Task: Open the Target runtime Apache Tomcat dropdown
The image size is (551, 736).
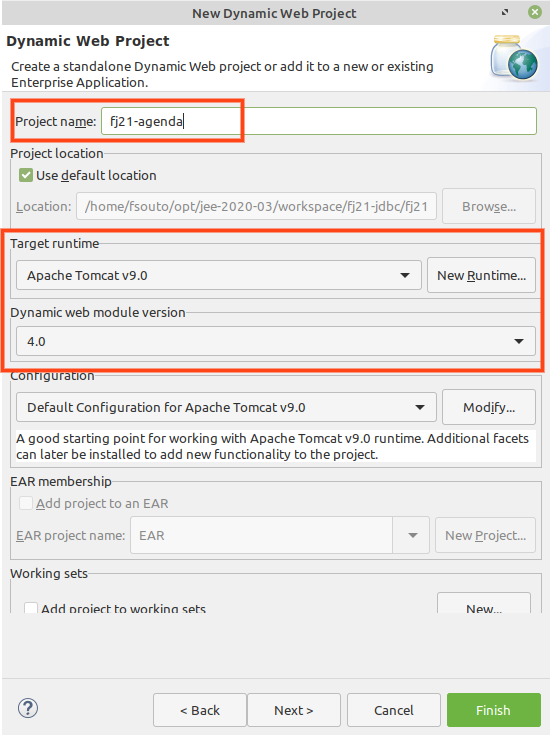Action: 219,276
